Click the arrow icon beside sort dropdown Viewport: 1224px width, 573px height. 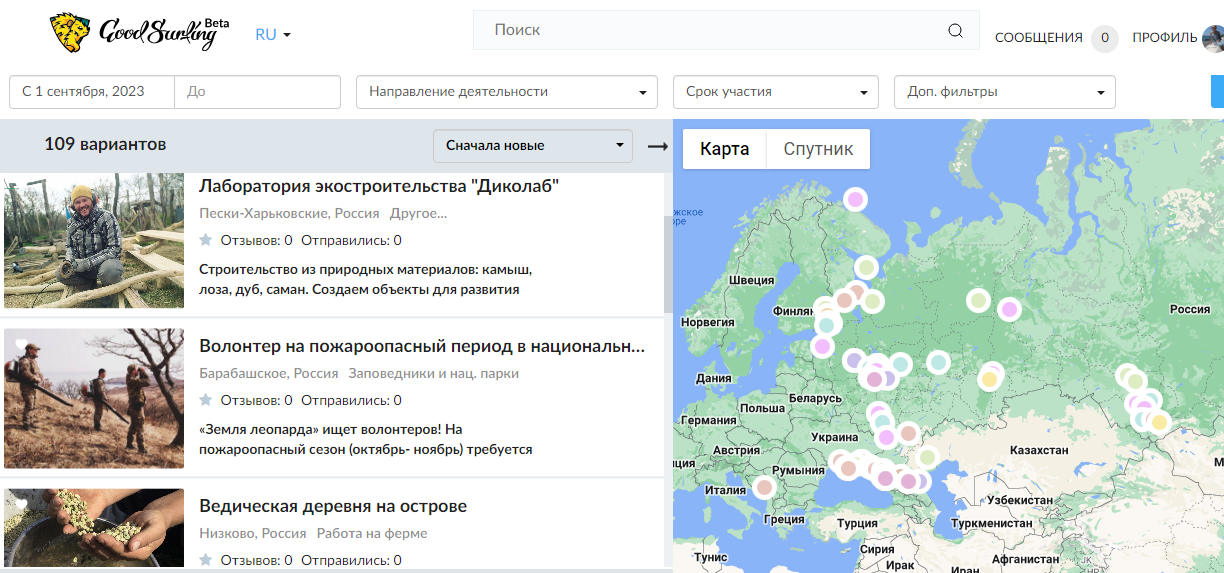pos(657,146)
